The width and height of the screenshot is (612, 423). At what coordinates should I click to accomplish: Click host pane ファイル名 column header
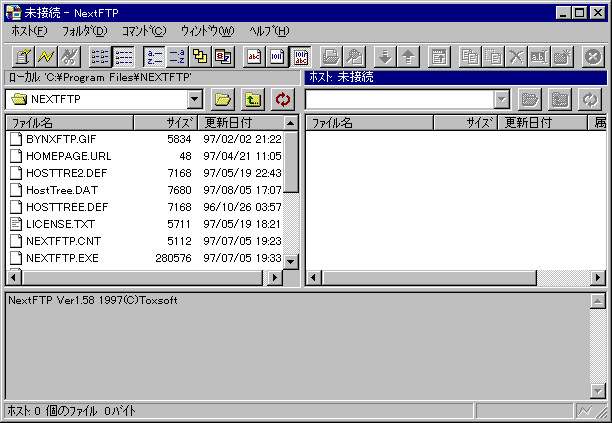[x=370, y=123]
